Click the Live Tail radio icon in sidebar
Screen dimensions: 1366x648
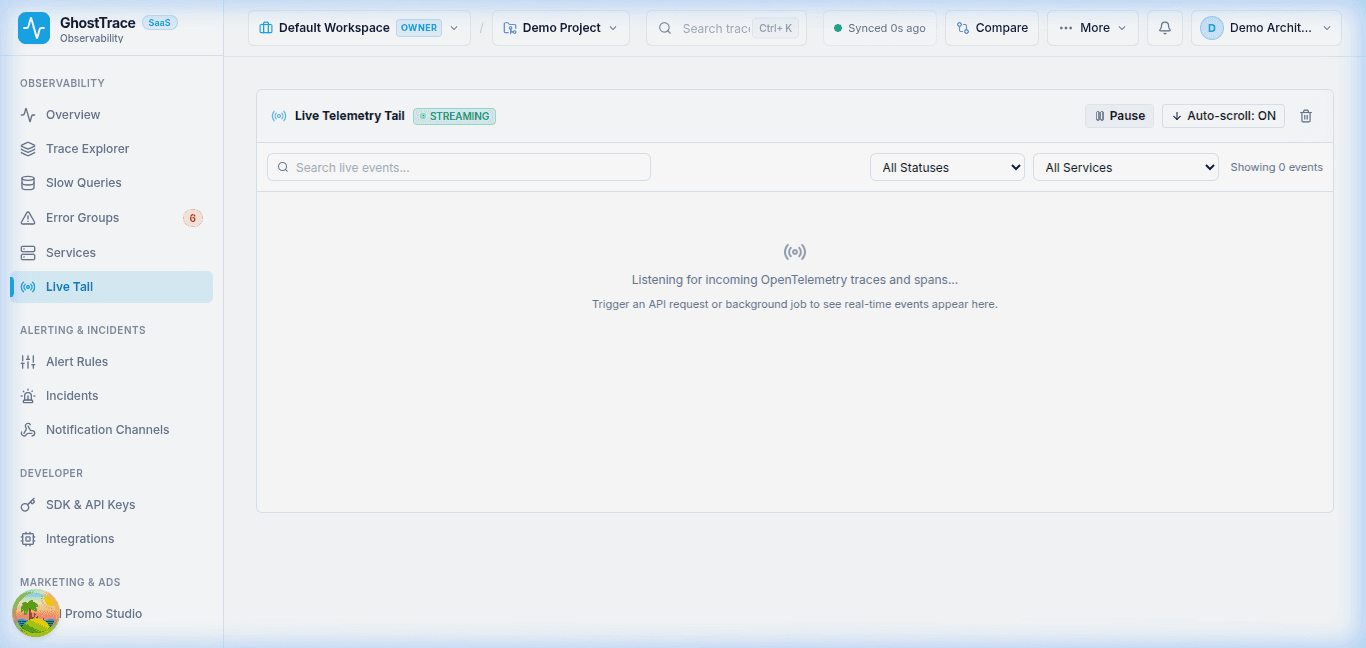[28, 287]
